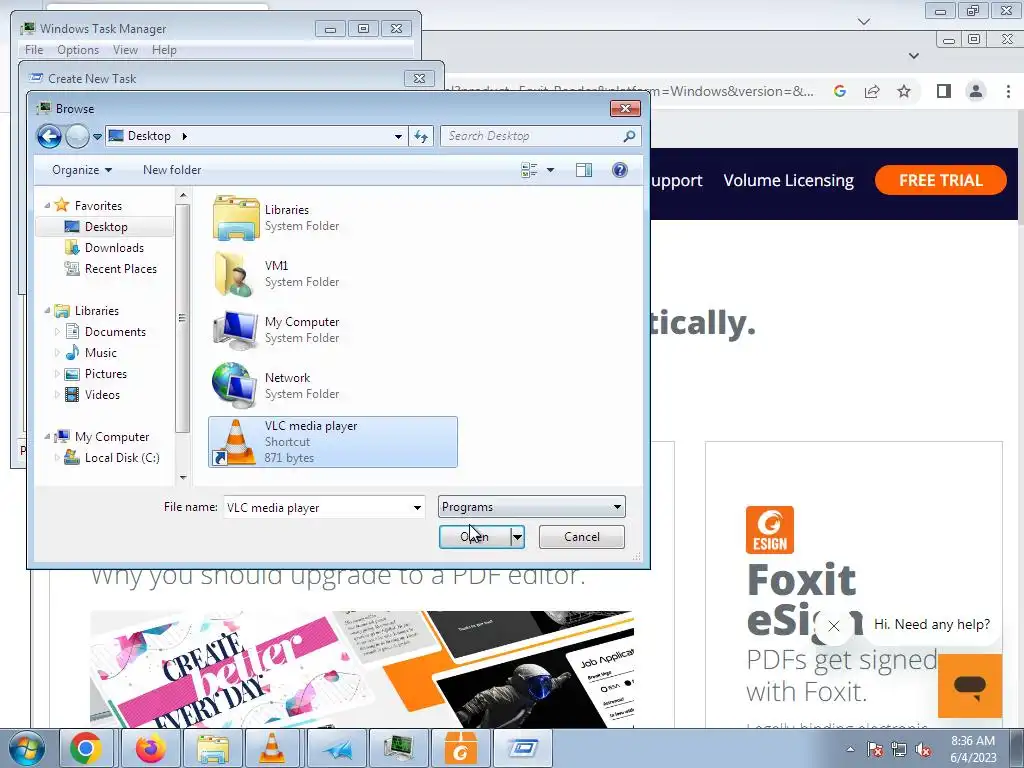
Task: Collapse My Computer in navigation pane
Action: point(47,436)
